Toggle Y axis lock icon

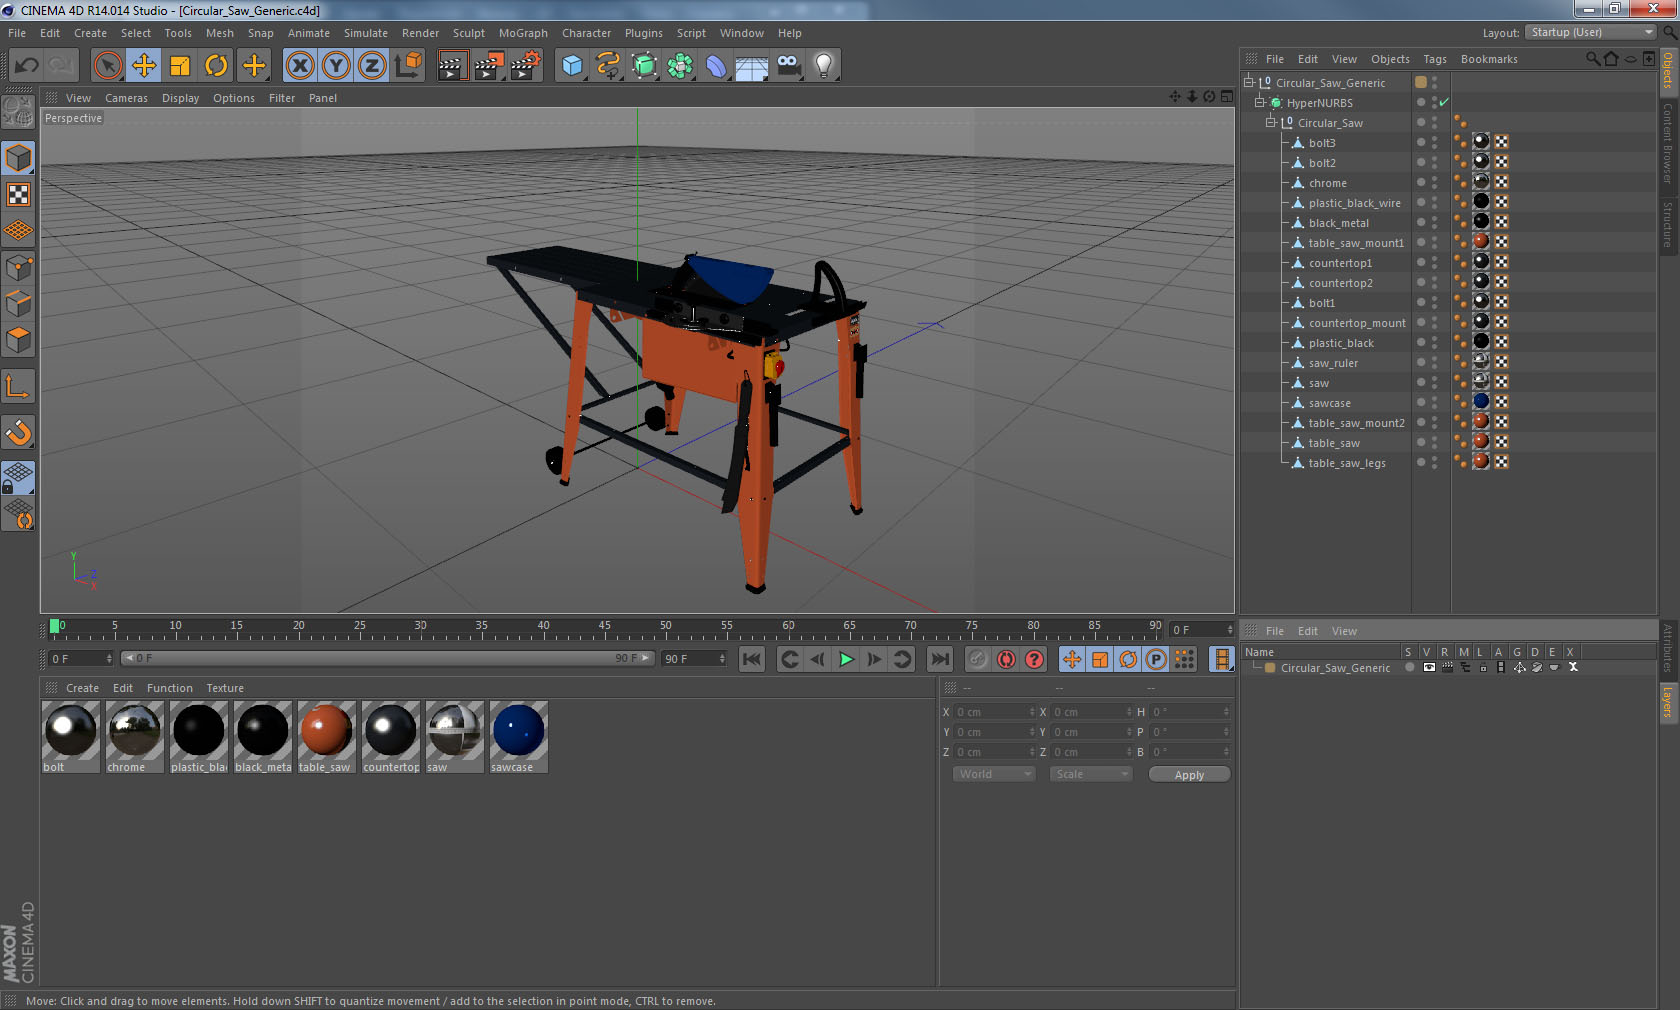coord(336,66)
